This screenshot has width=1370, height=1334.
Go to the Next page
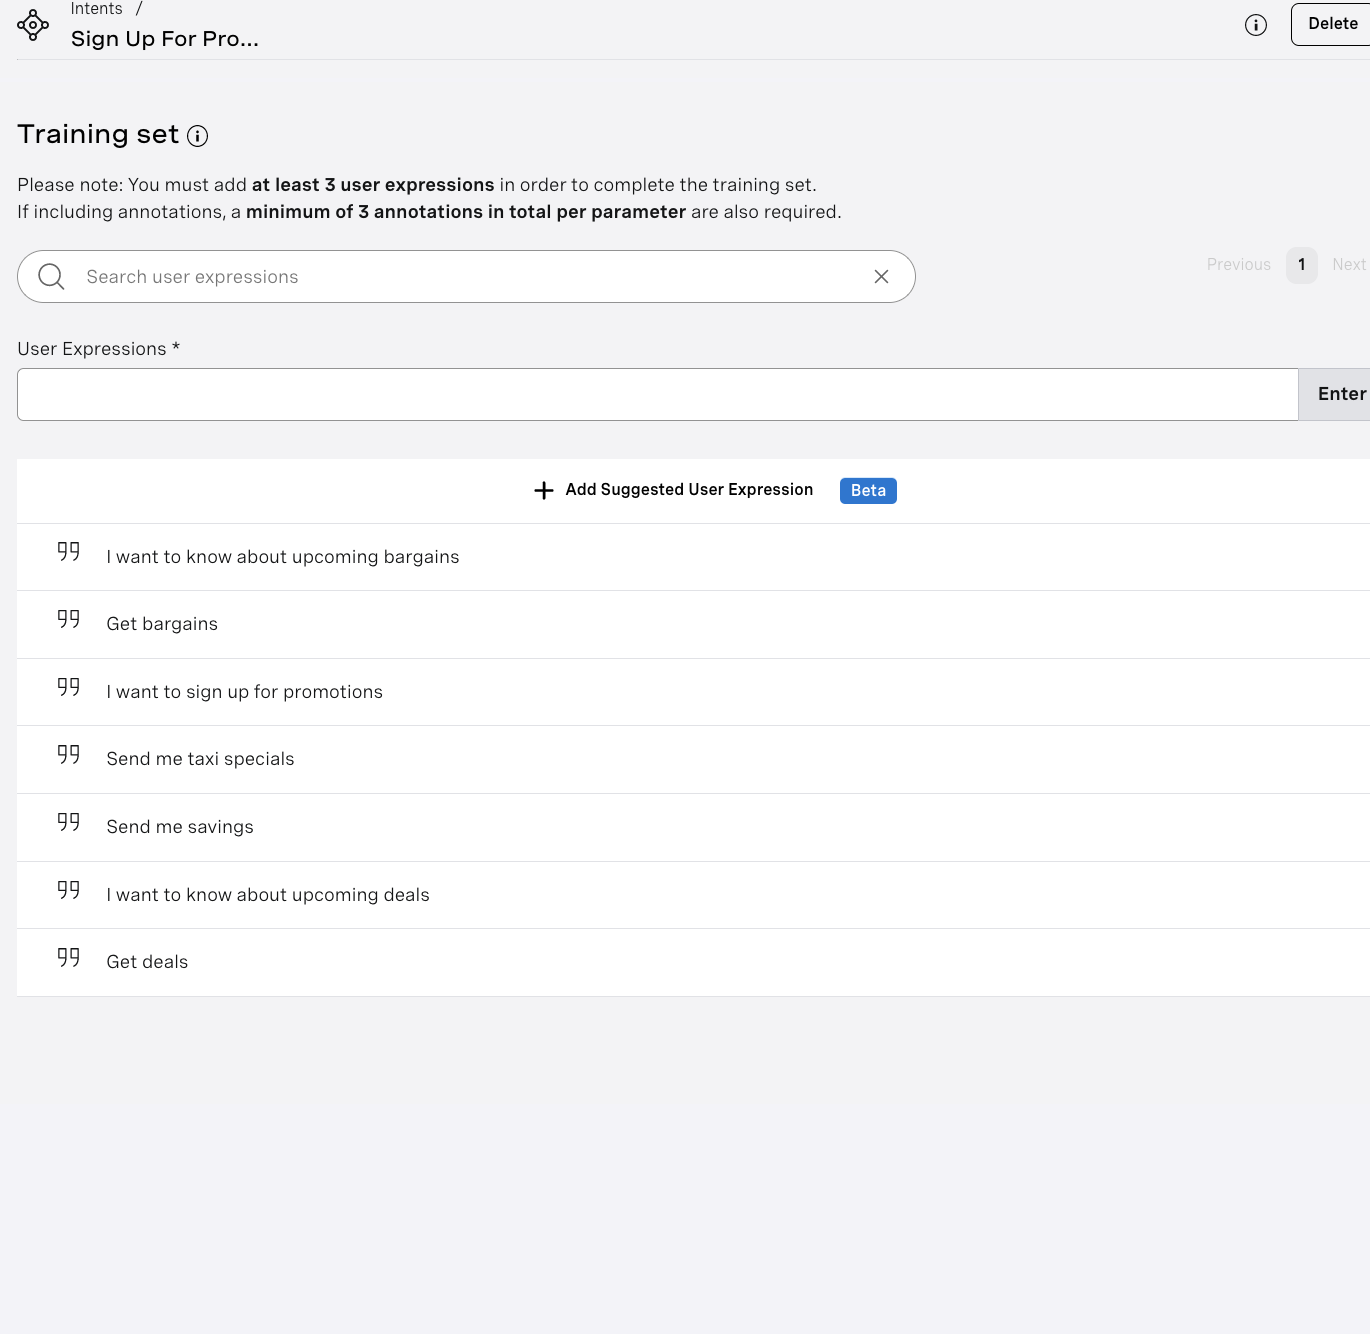point(1349,265)
